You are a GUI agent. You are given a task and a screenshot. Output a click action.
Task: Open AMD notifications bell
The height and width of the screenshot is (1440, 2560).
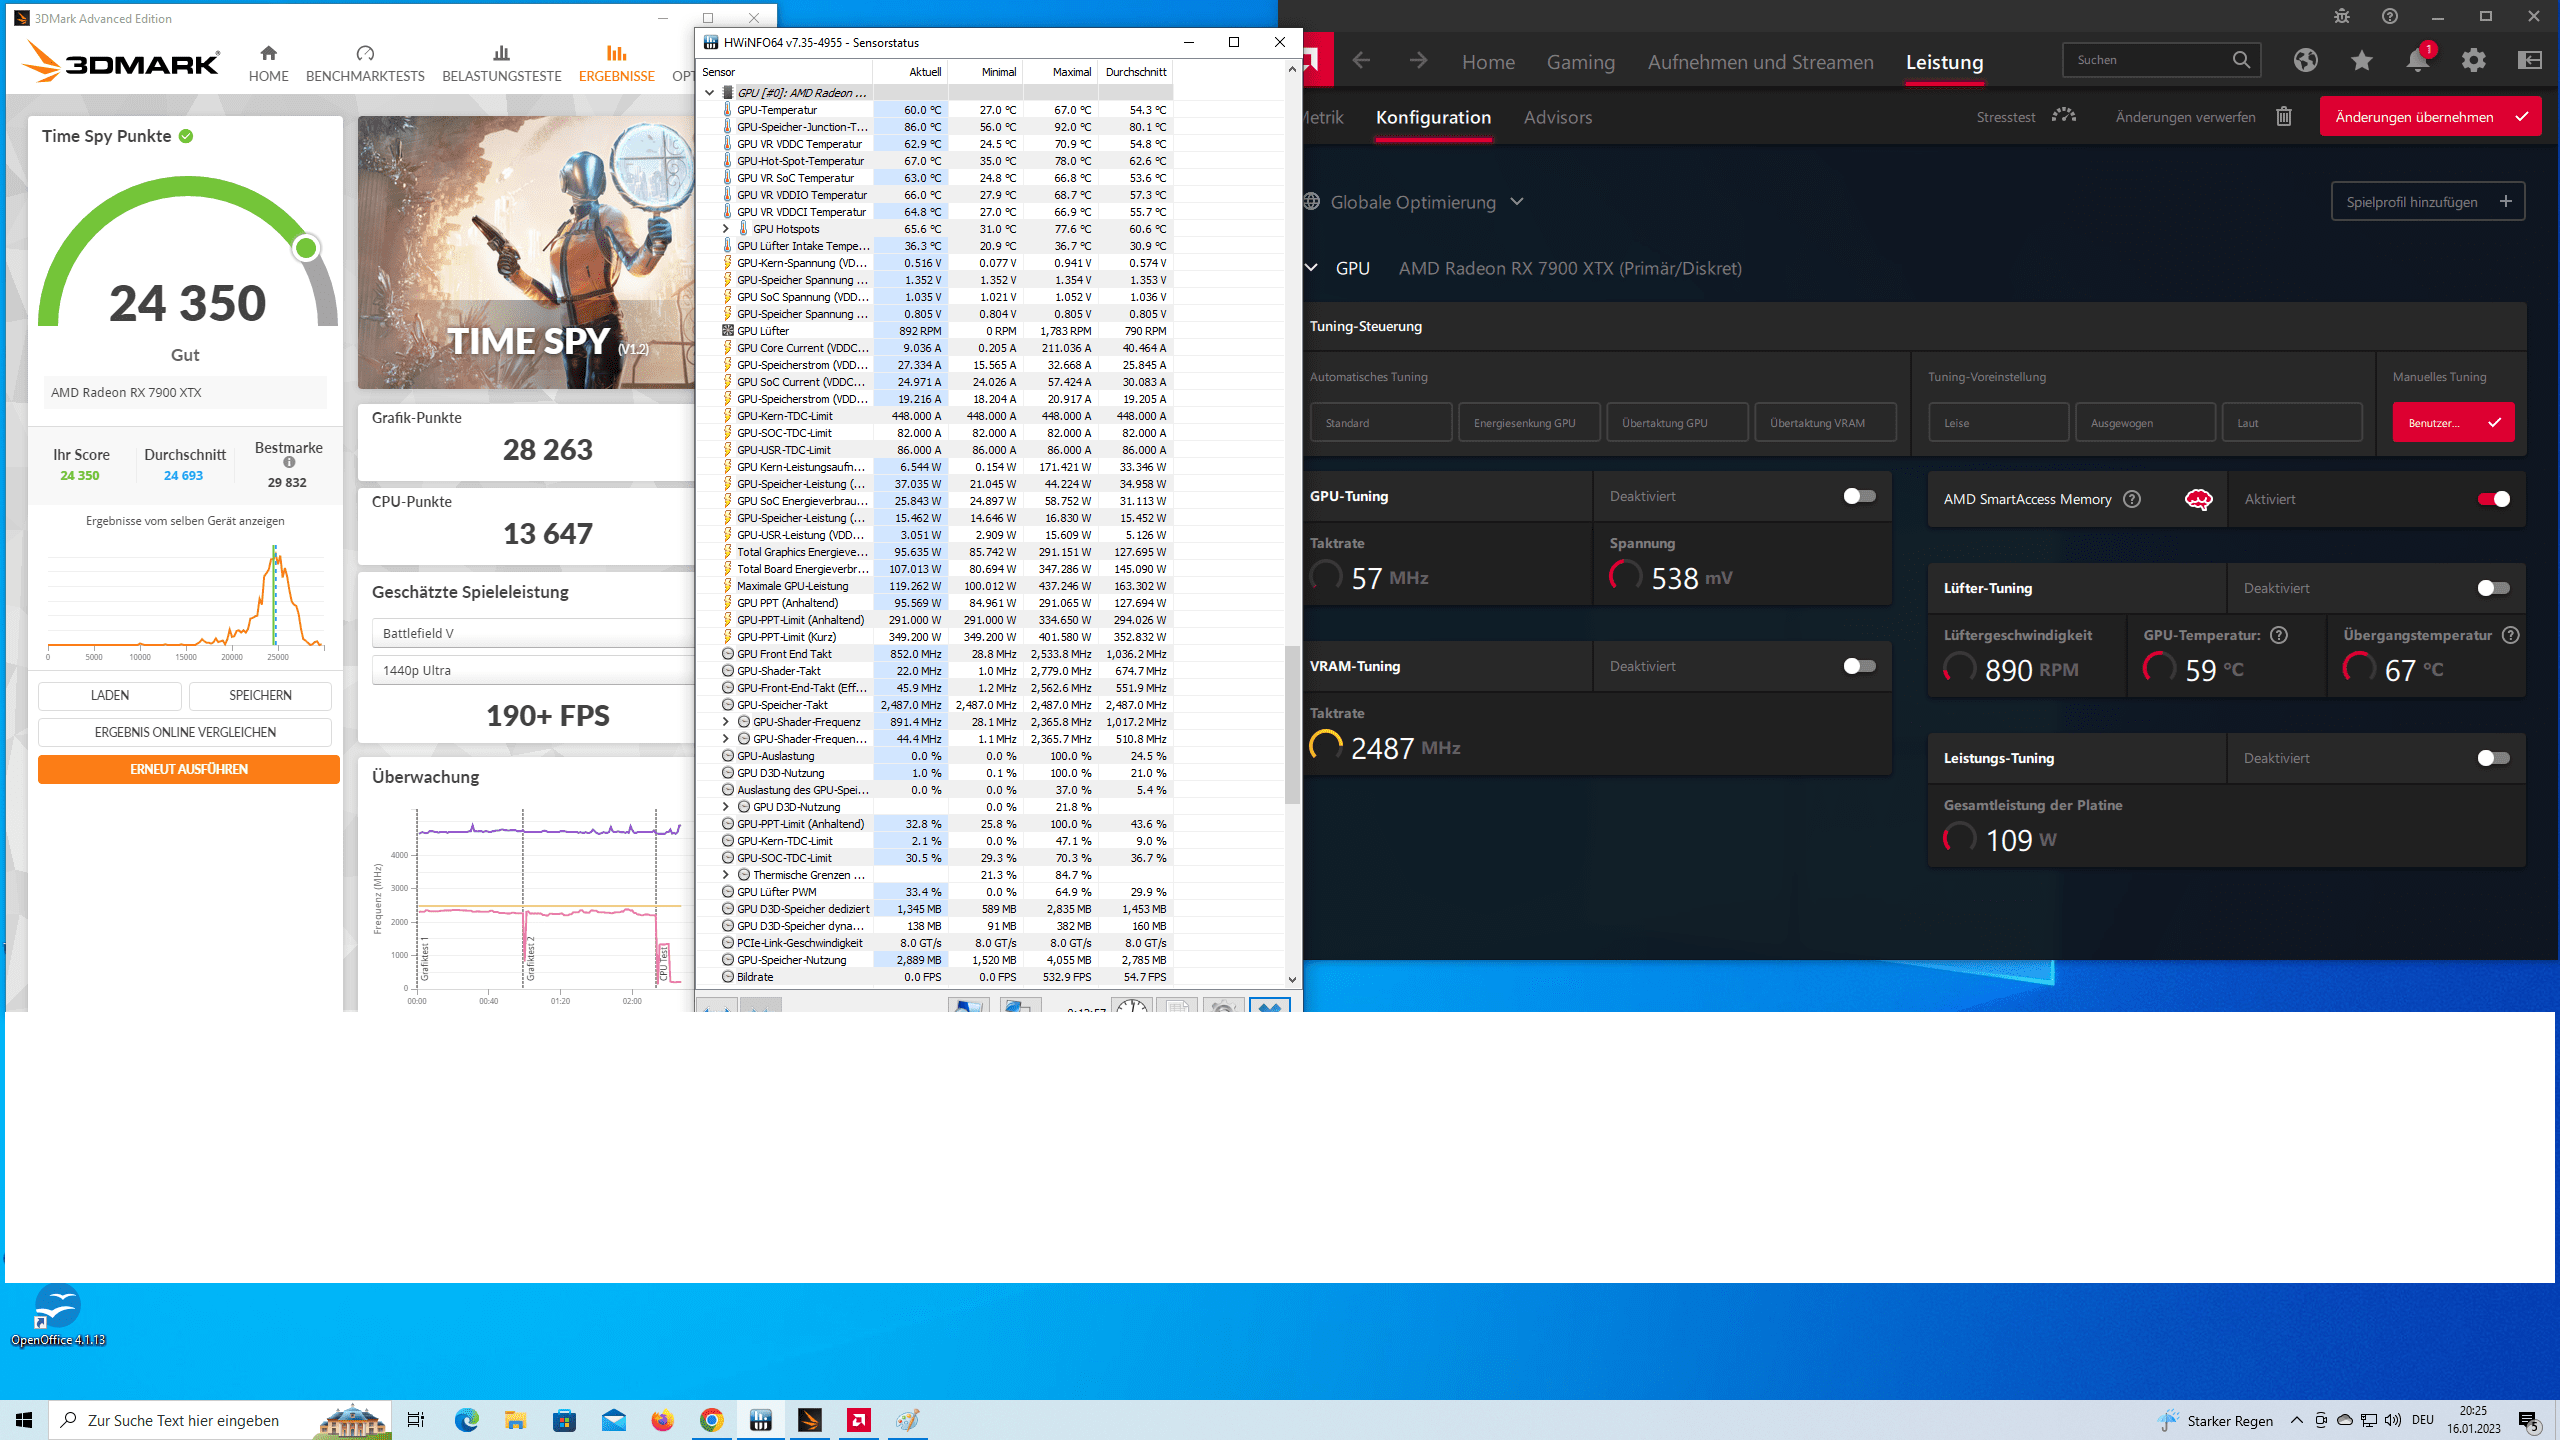click(2418, 61)
